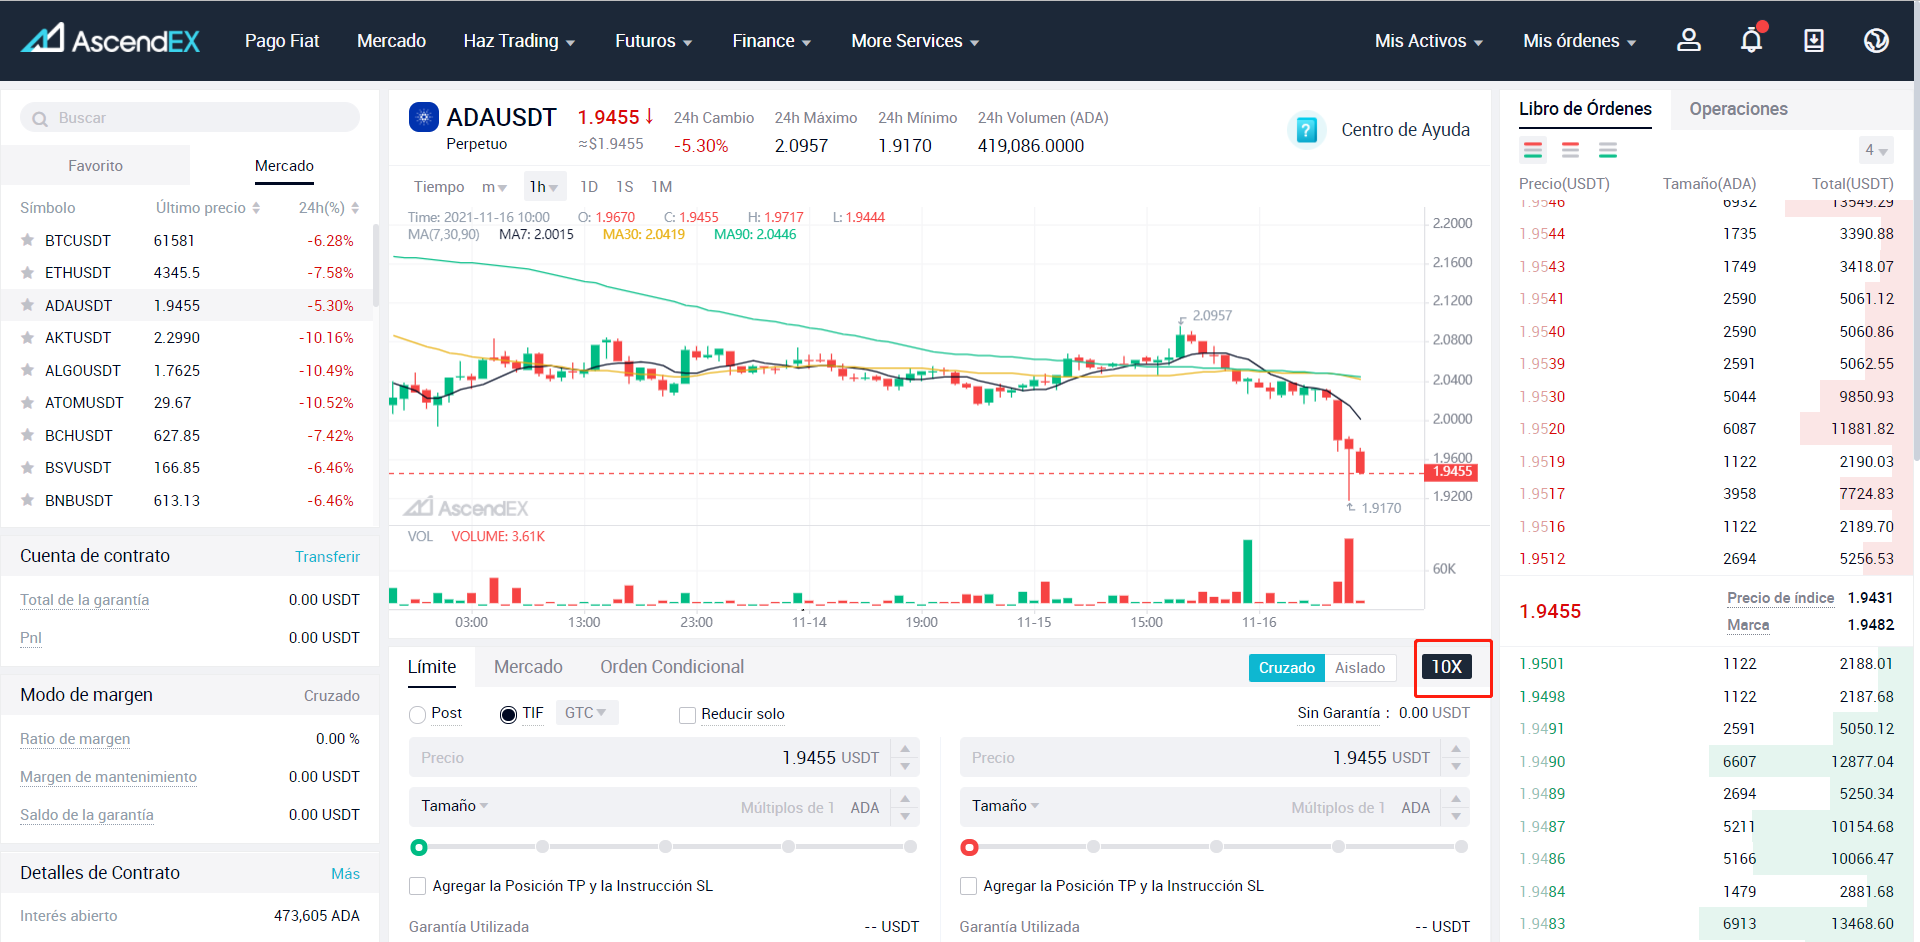
Task: Star the ATOMUSDT pair
Action: (x=28, y=402)
